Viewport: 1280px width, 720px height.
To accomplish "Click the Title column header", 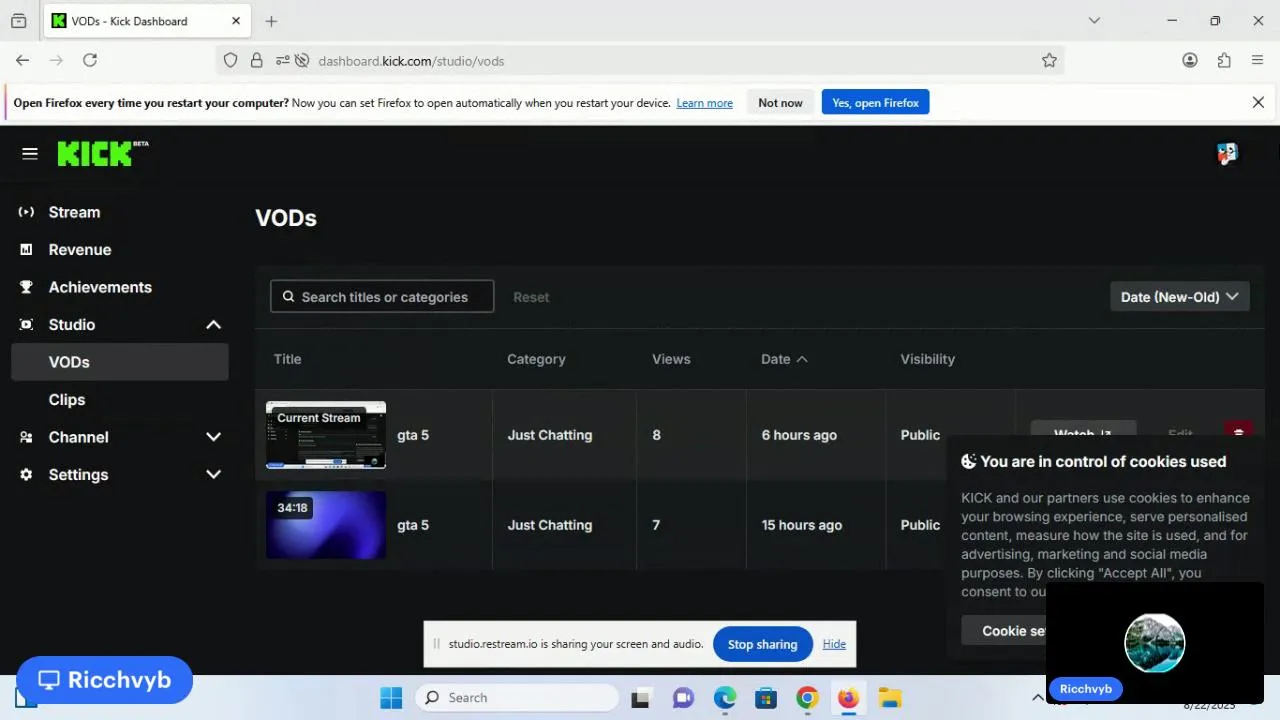I will [x=287, y=359].
